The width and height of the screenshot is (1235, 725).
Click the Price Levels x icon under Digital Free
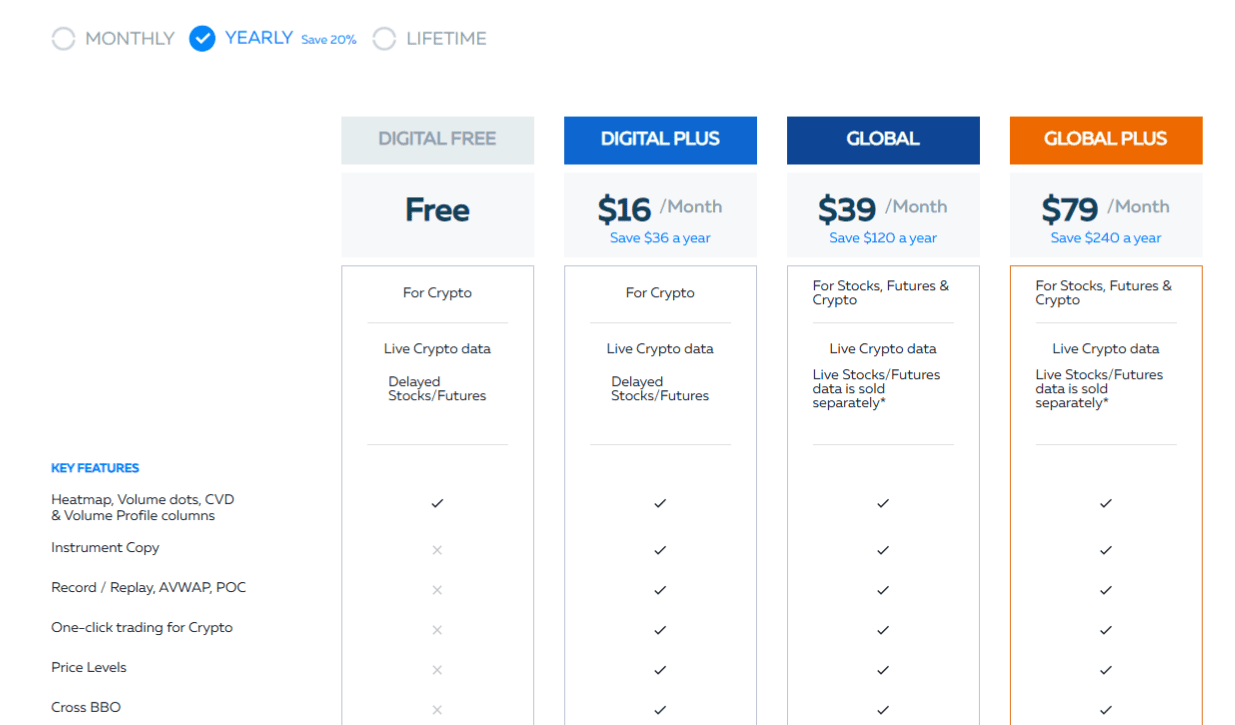[437, 670]
